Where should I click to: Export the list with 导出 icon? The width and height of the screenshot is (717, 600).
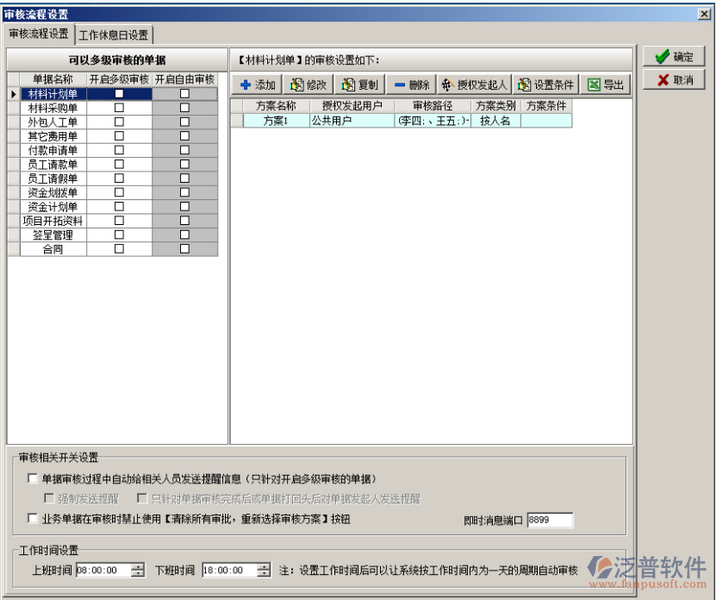click(606, 85)
